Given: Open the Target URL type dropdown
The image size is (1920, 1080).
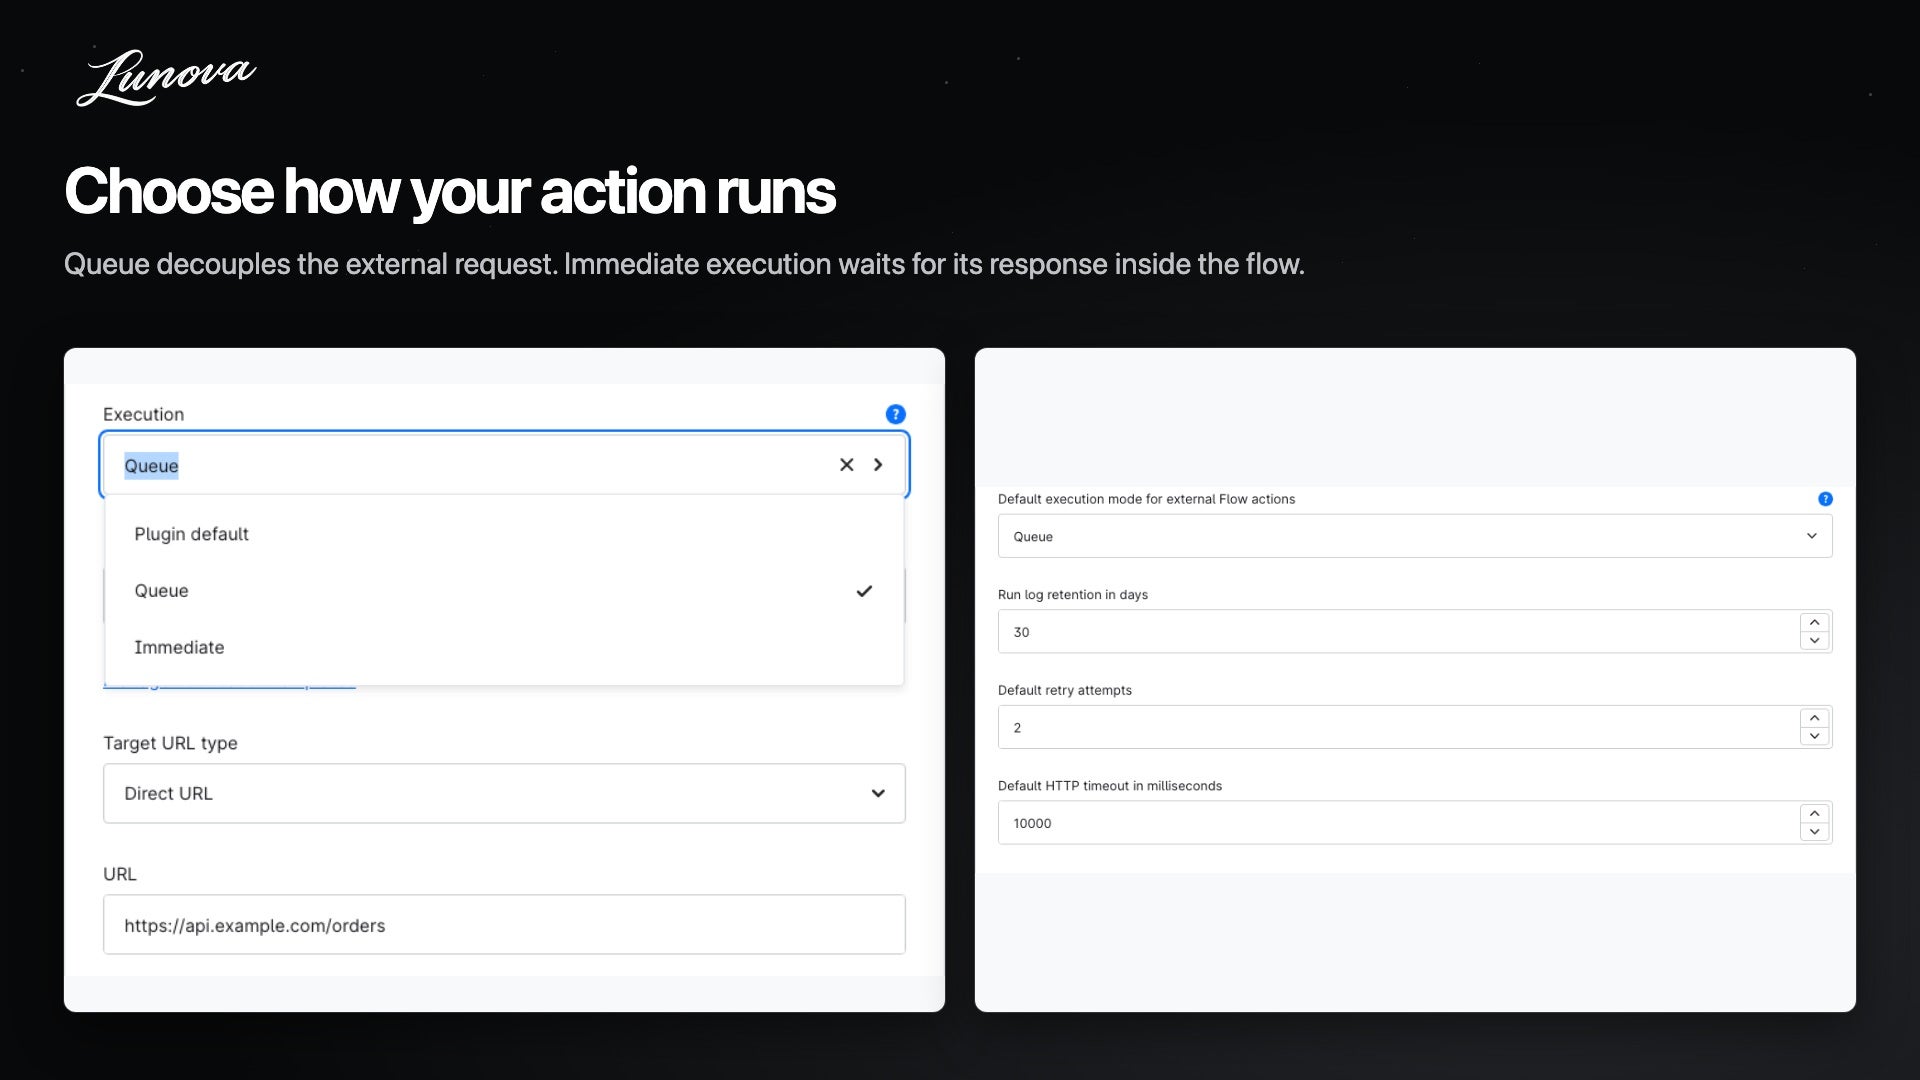Looking at the screenshot, I should coord(504,793).
